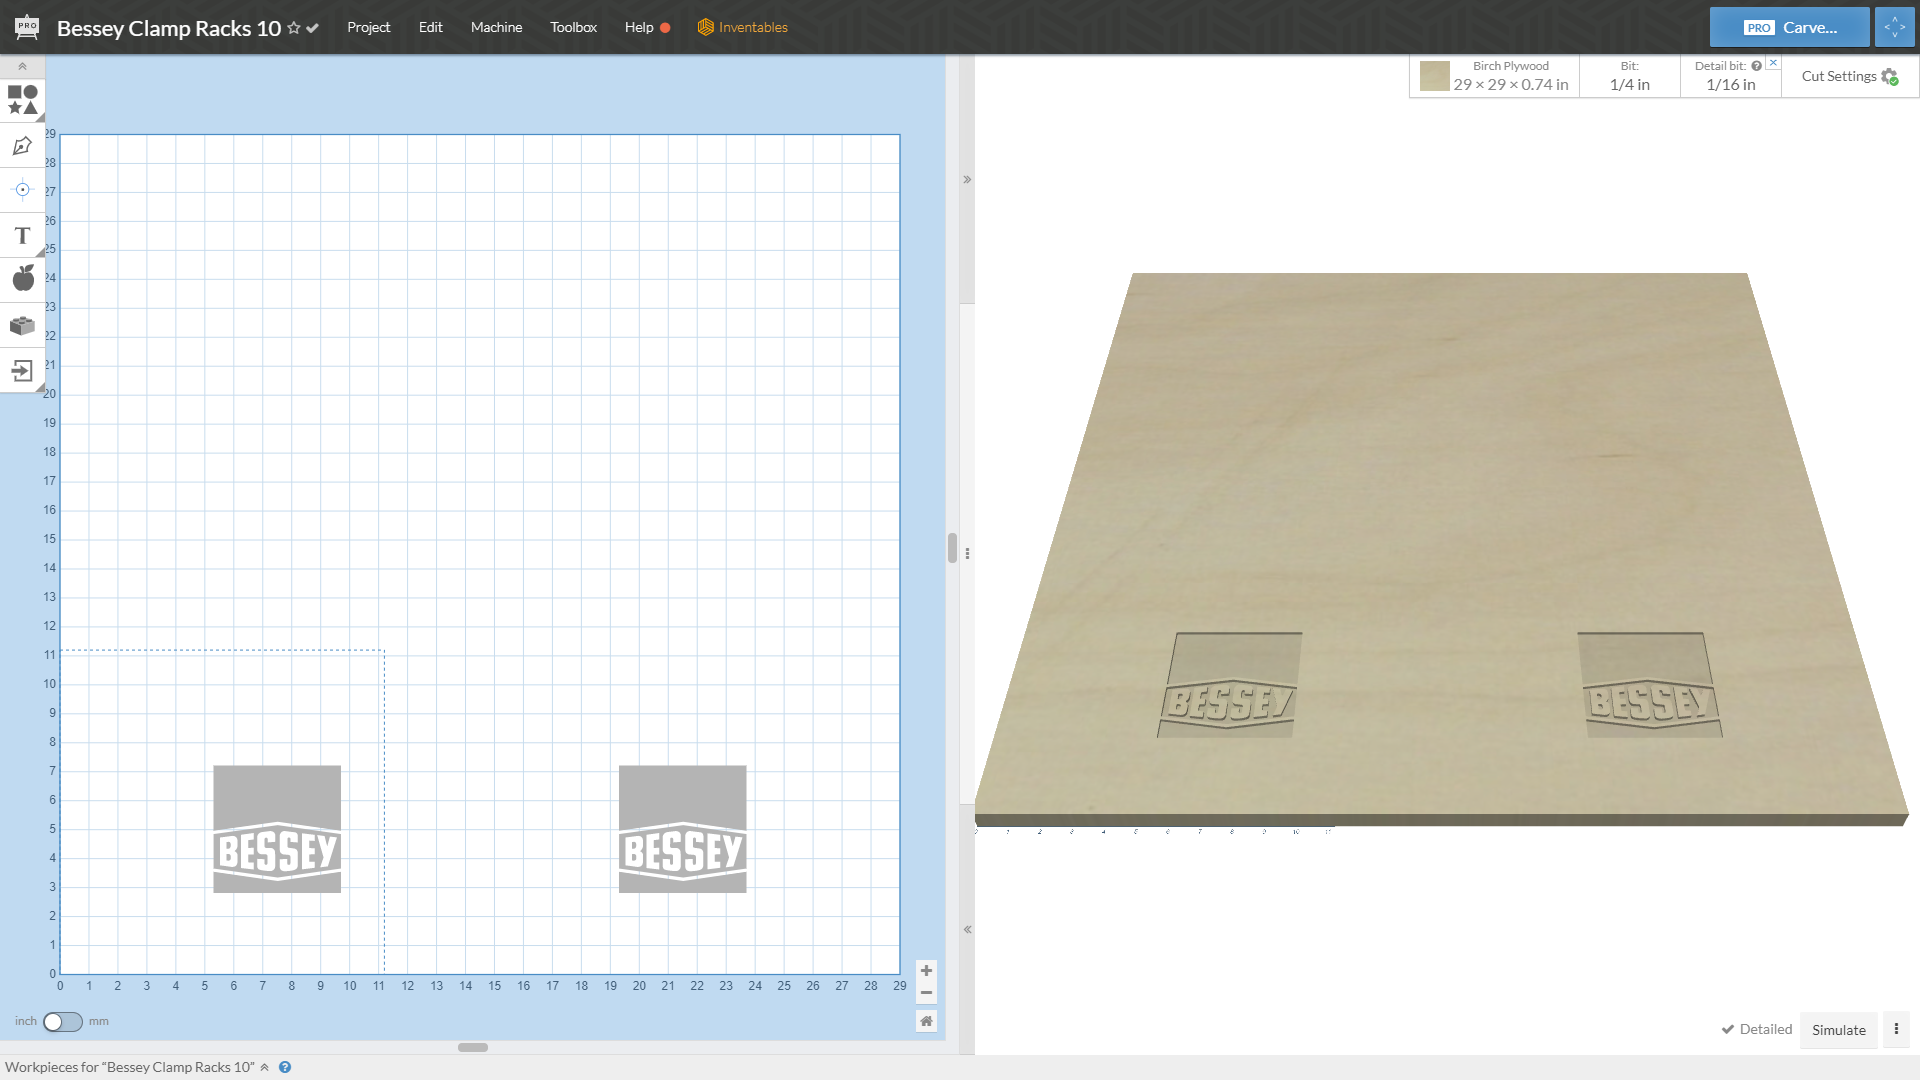Viewport: 1920px width, 1080px height.
Task: Open the Apps brick icon
Action: pos(22,326)
